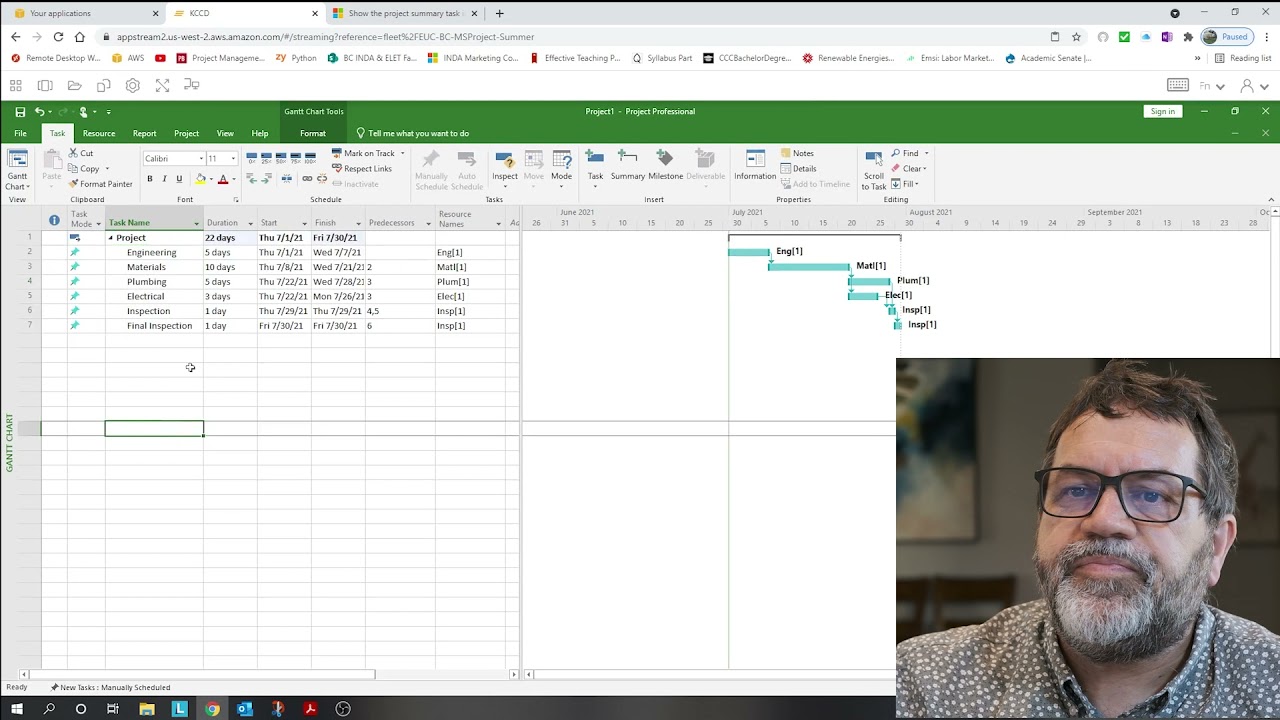Click the Indent Task arrow icon
The height and width of the screenshot is (720, 1280).
tap(266, 179)
